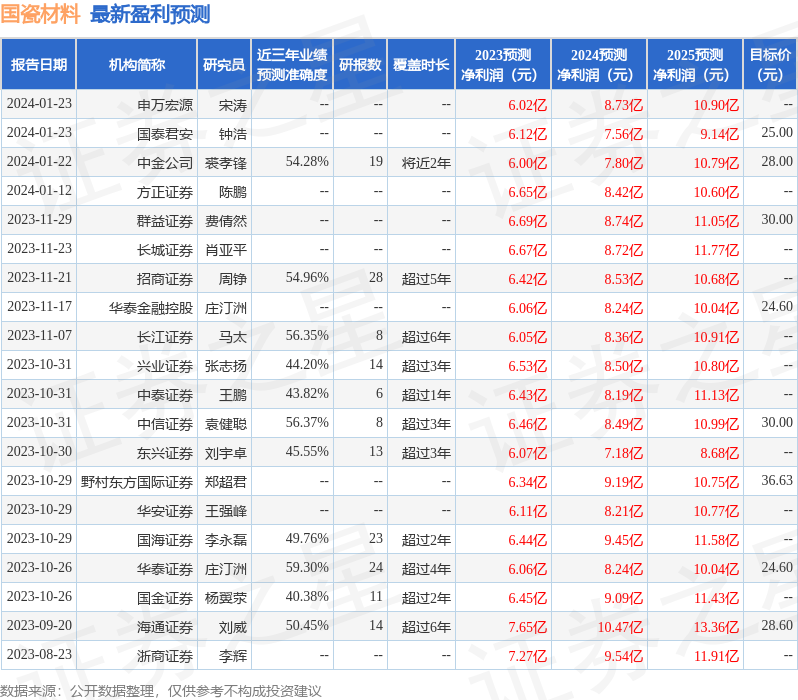The image size is (798, 700).
Task: Click the 7.65亿 profit forecast
Action: pos(527,627)
